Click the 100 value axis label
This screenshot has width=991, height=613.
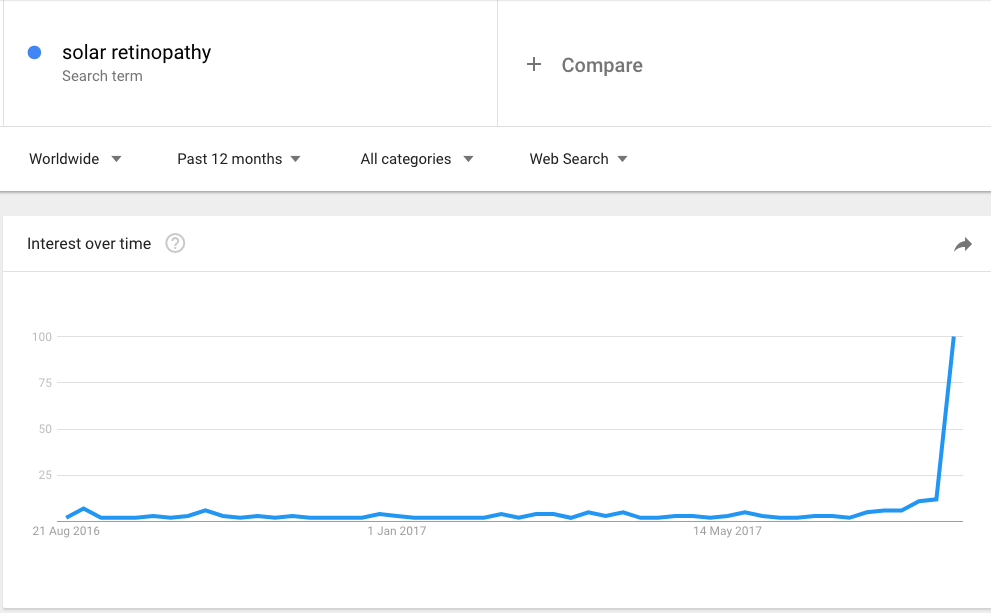(x=42, y=337)
